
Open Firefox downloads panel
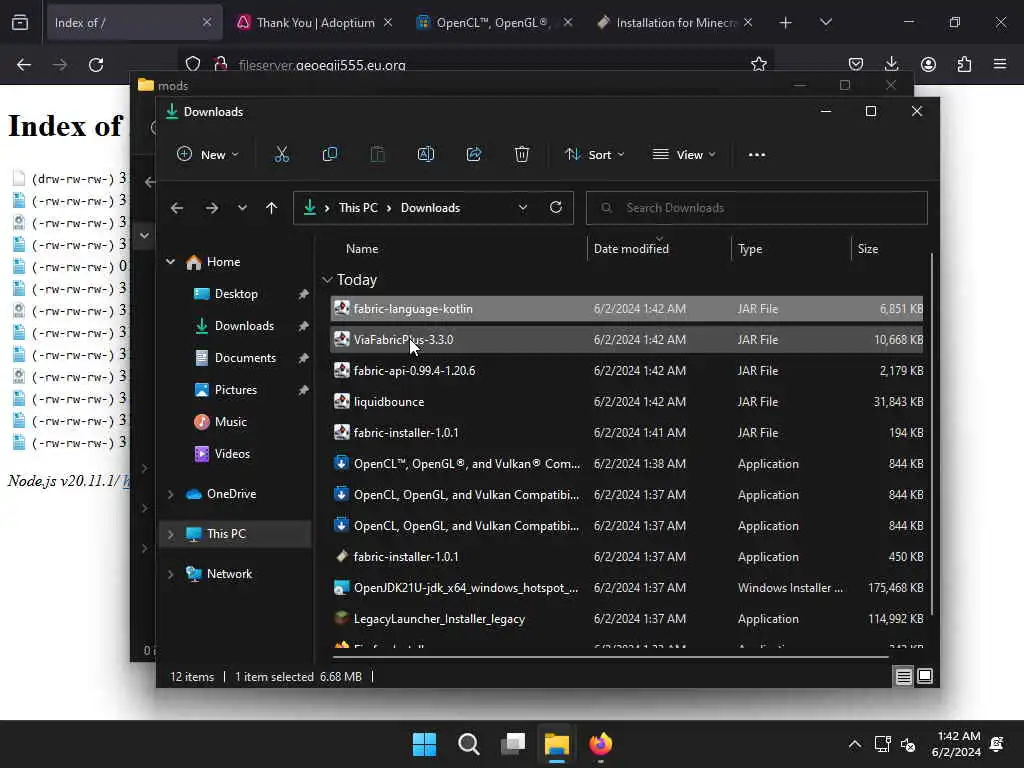(891, 64)
